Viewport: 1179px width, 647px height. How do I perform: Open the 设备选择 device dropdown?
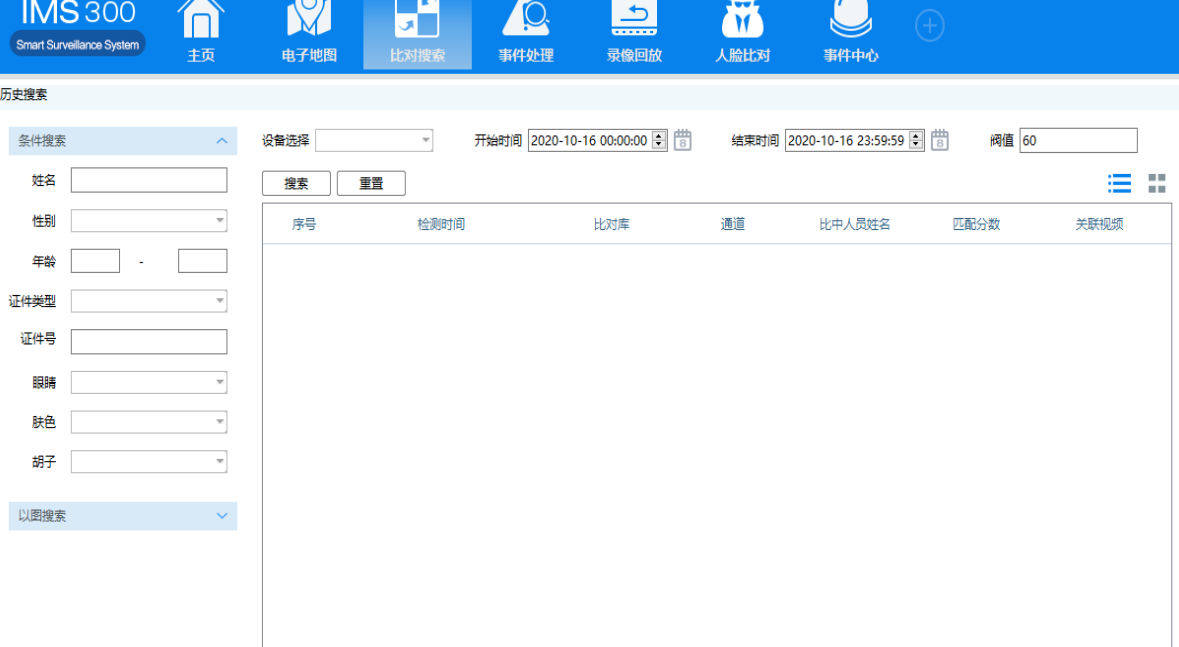[x=425, y=140]
